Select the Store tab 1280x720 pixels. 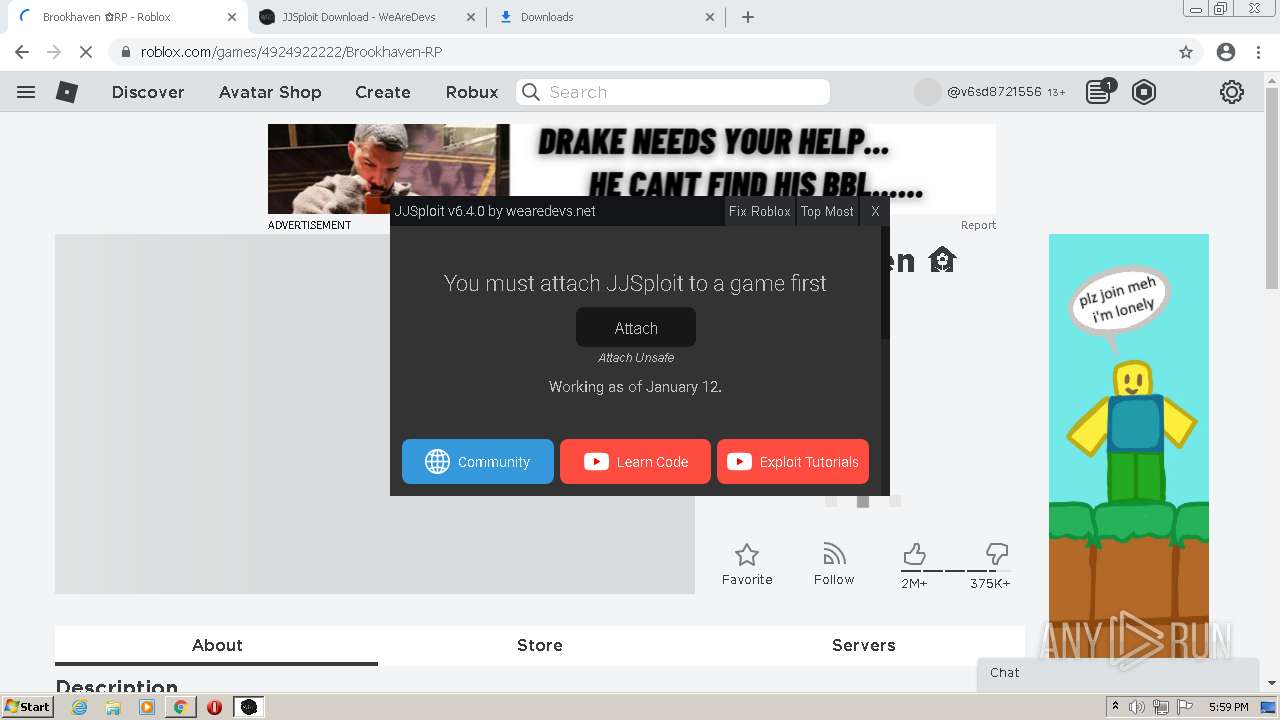pyautogui.click(x=540, y=646)
